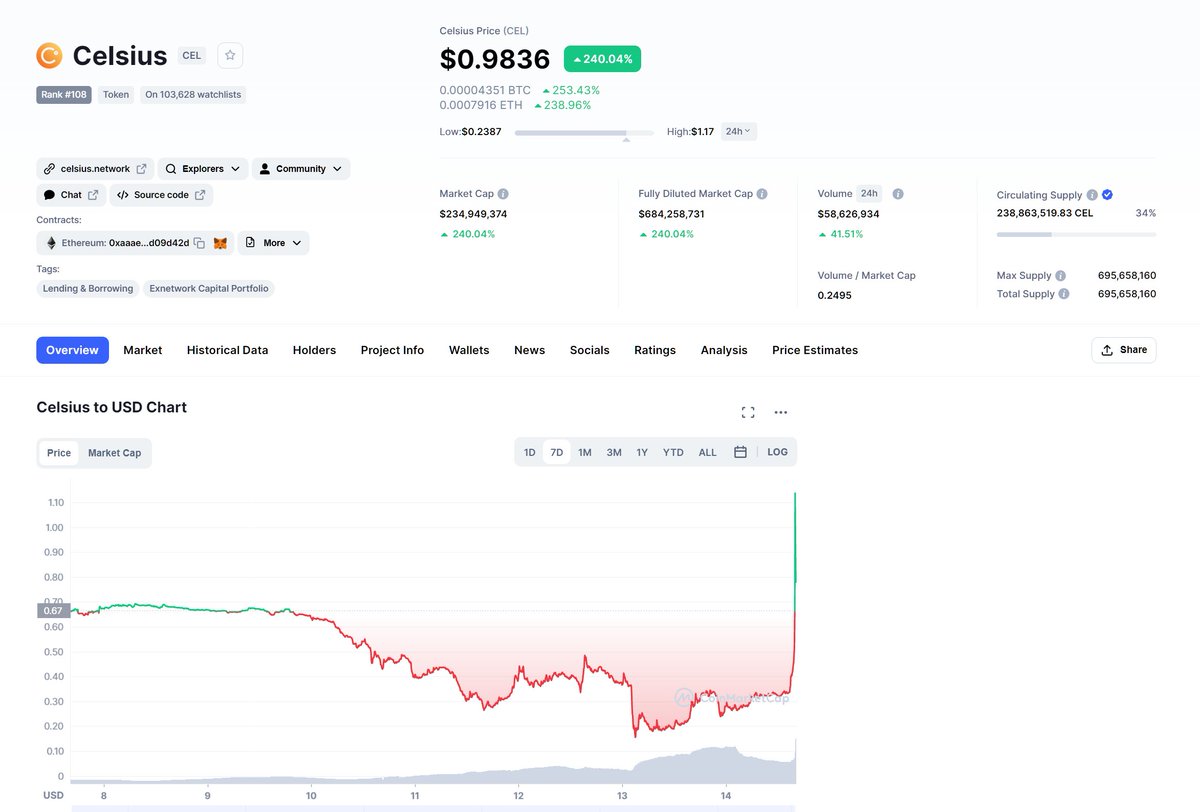Screen dimensions: 1200x812
Task: Show Circulating Supply info icon
Action: (1092, 195)
